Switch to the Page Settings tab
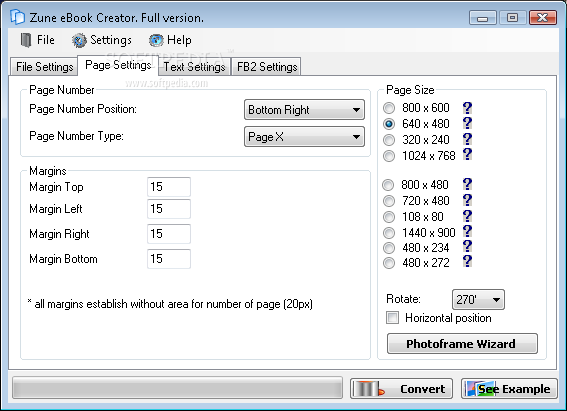This screenshot has width=567, height=411. click(118, 65)
